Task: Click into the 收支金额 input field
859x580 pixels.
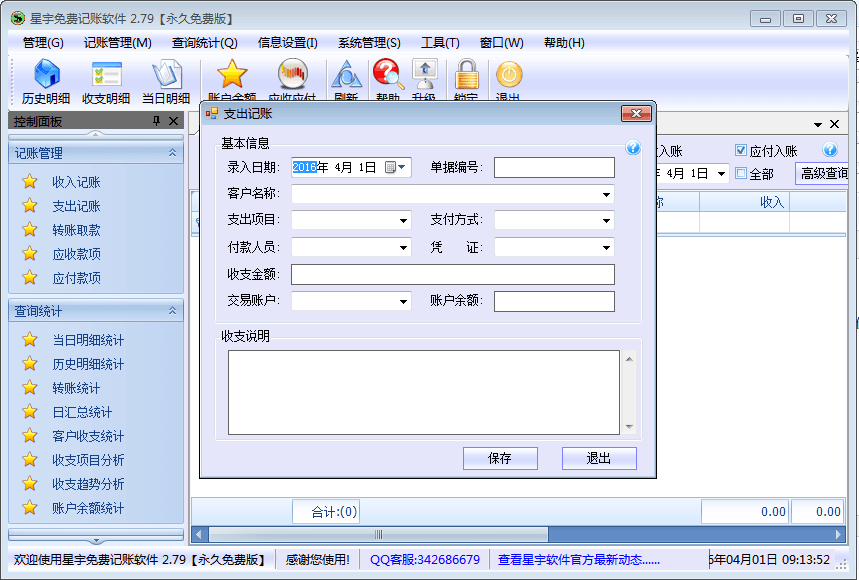Action: tap(452, 274)
